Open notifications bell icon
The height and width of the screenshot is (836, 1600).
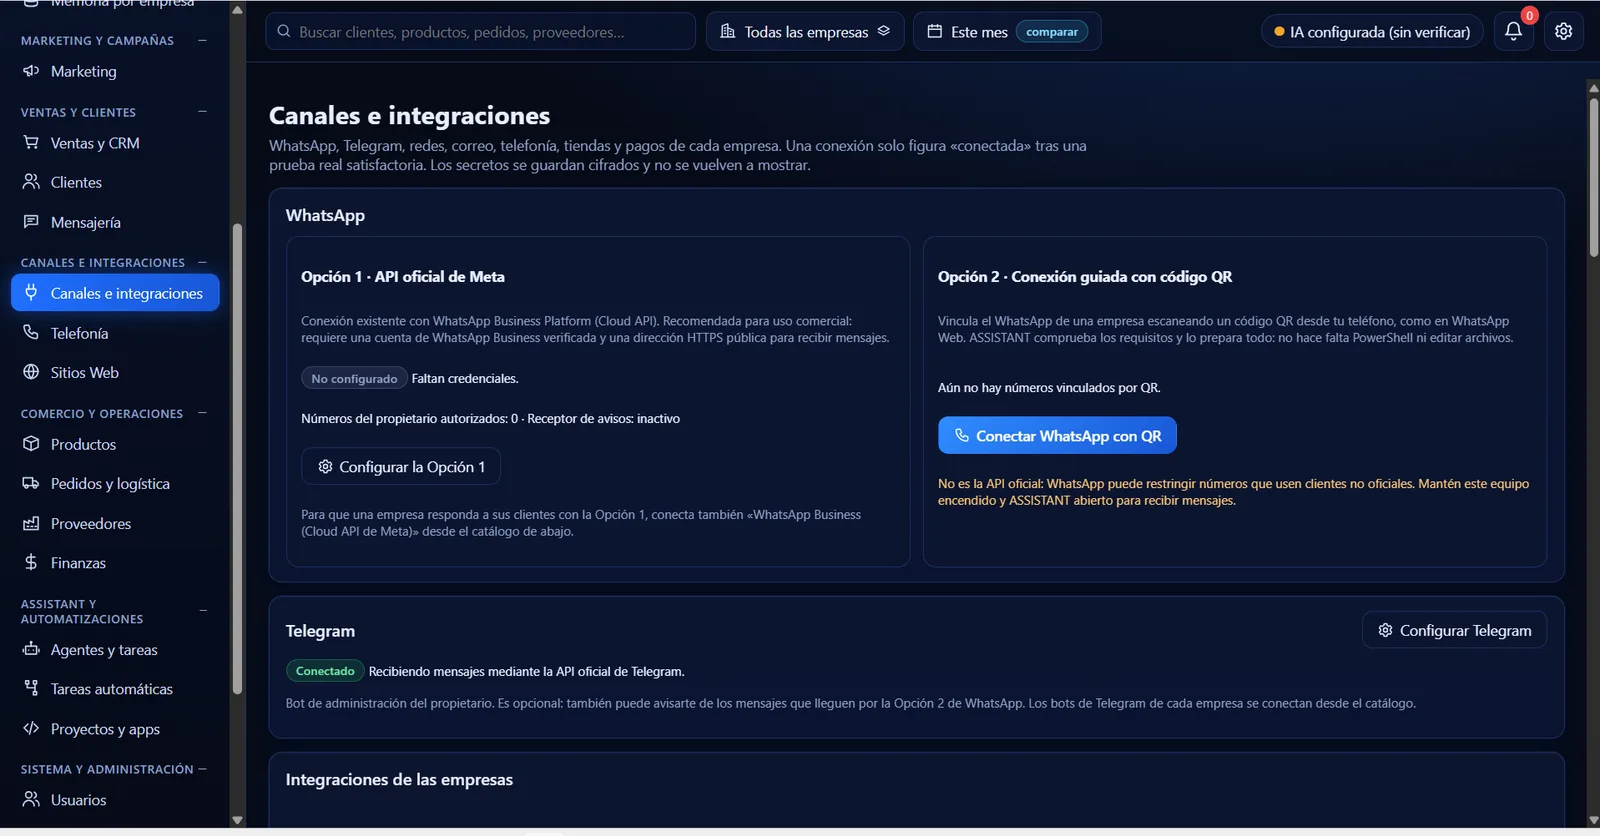(x=1513, y=31)
